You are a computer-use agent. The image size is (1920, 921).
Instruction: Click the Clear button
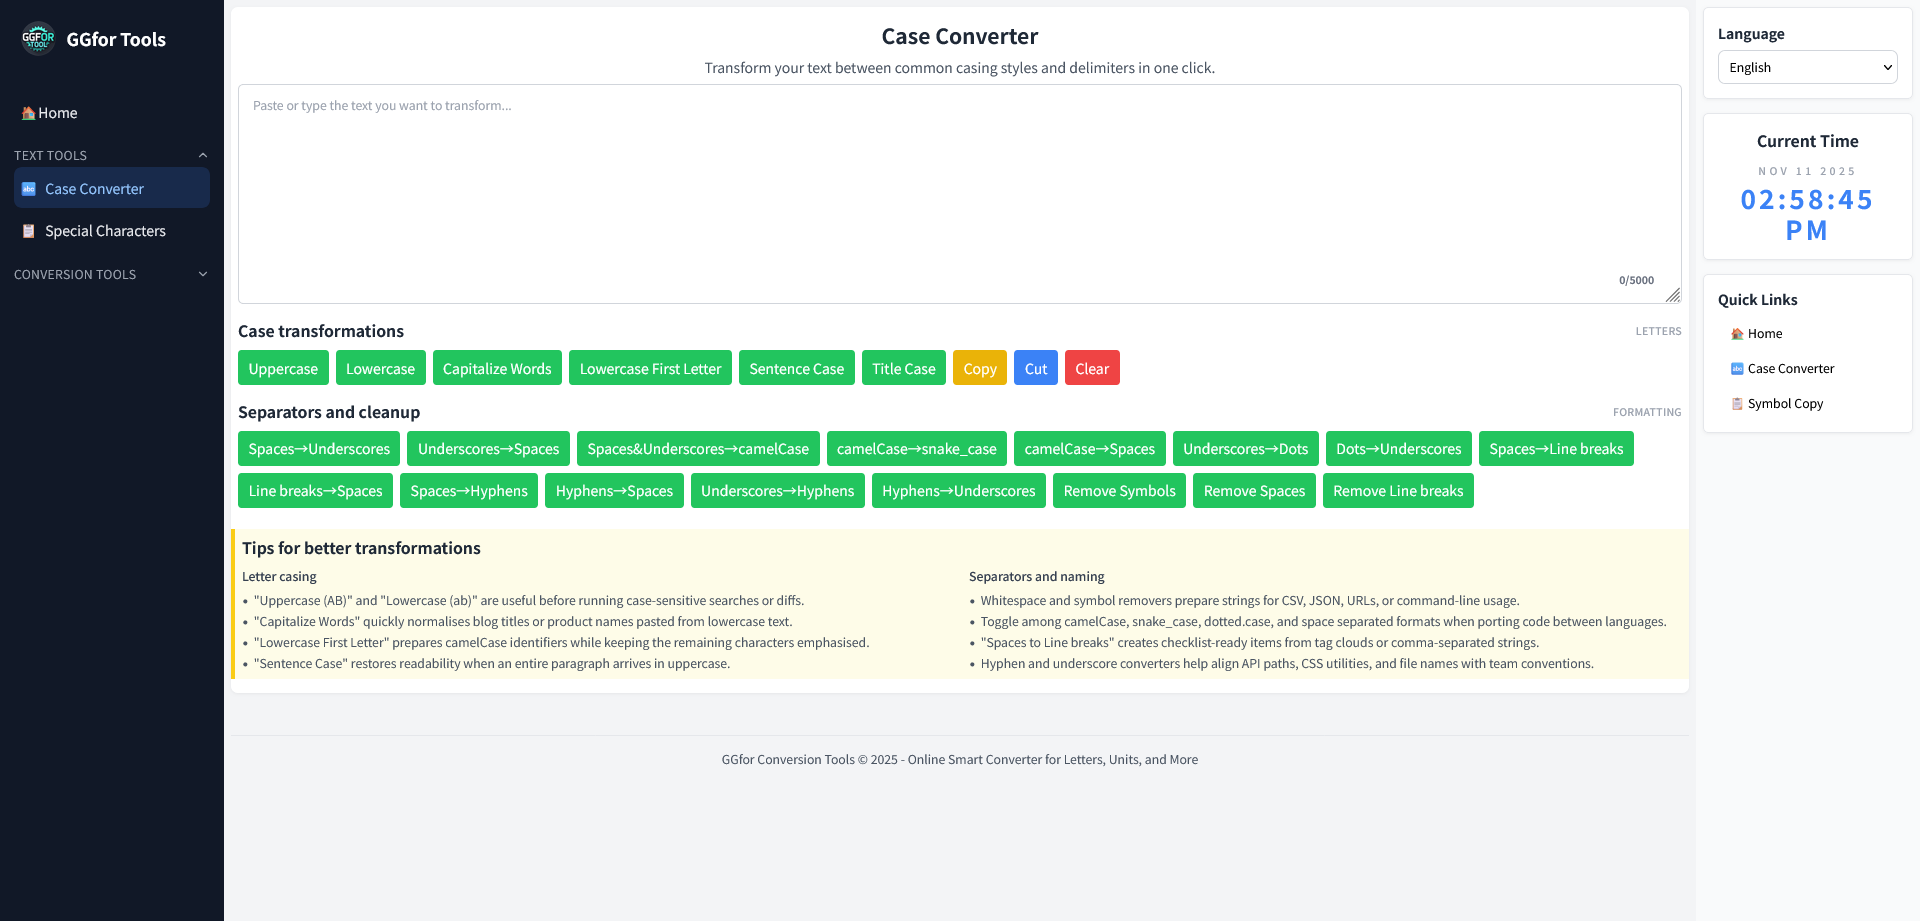[x=1092, y=367]
